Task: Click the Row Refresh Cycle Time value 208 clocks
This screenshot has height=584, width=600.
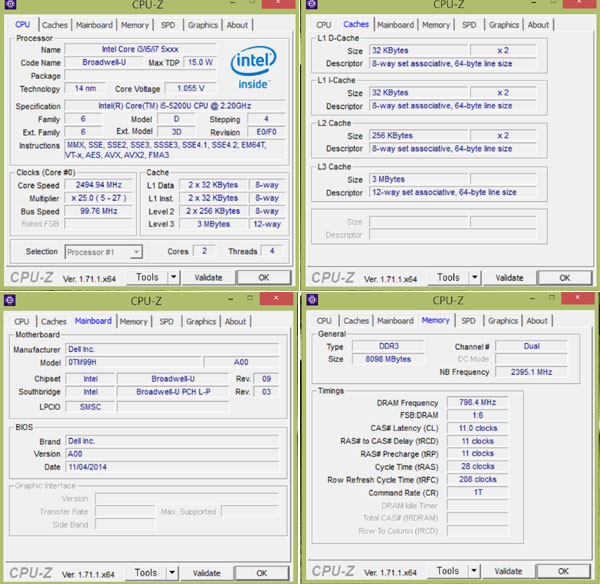Action: click(478, 479)
